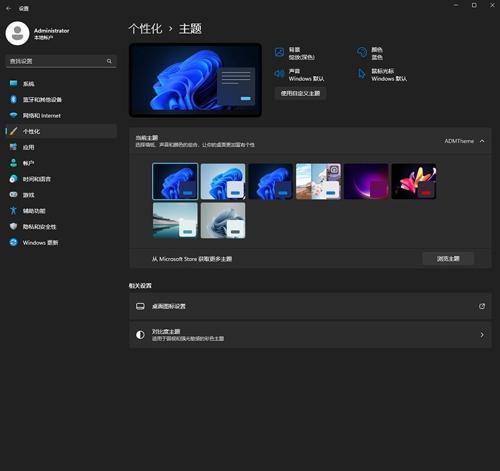Select the highlighted dark blue bloom theme

175,181
